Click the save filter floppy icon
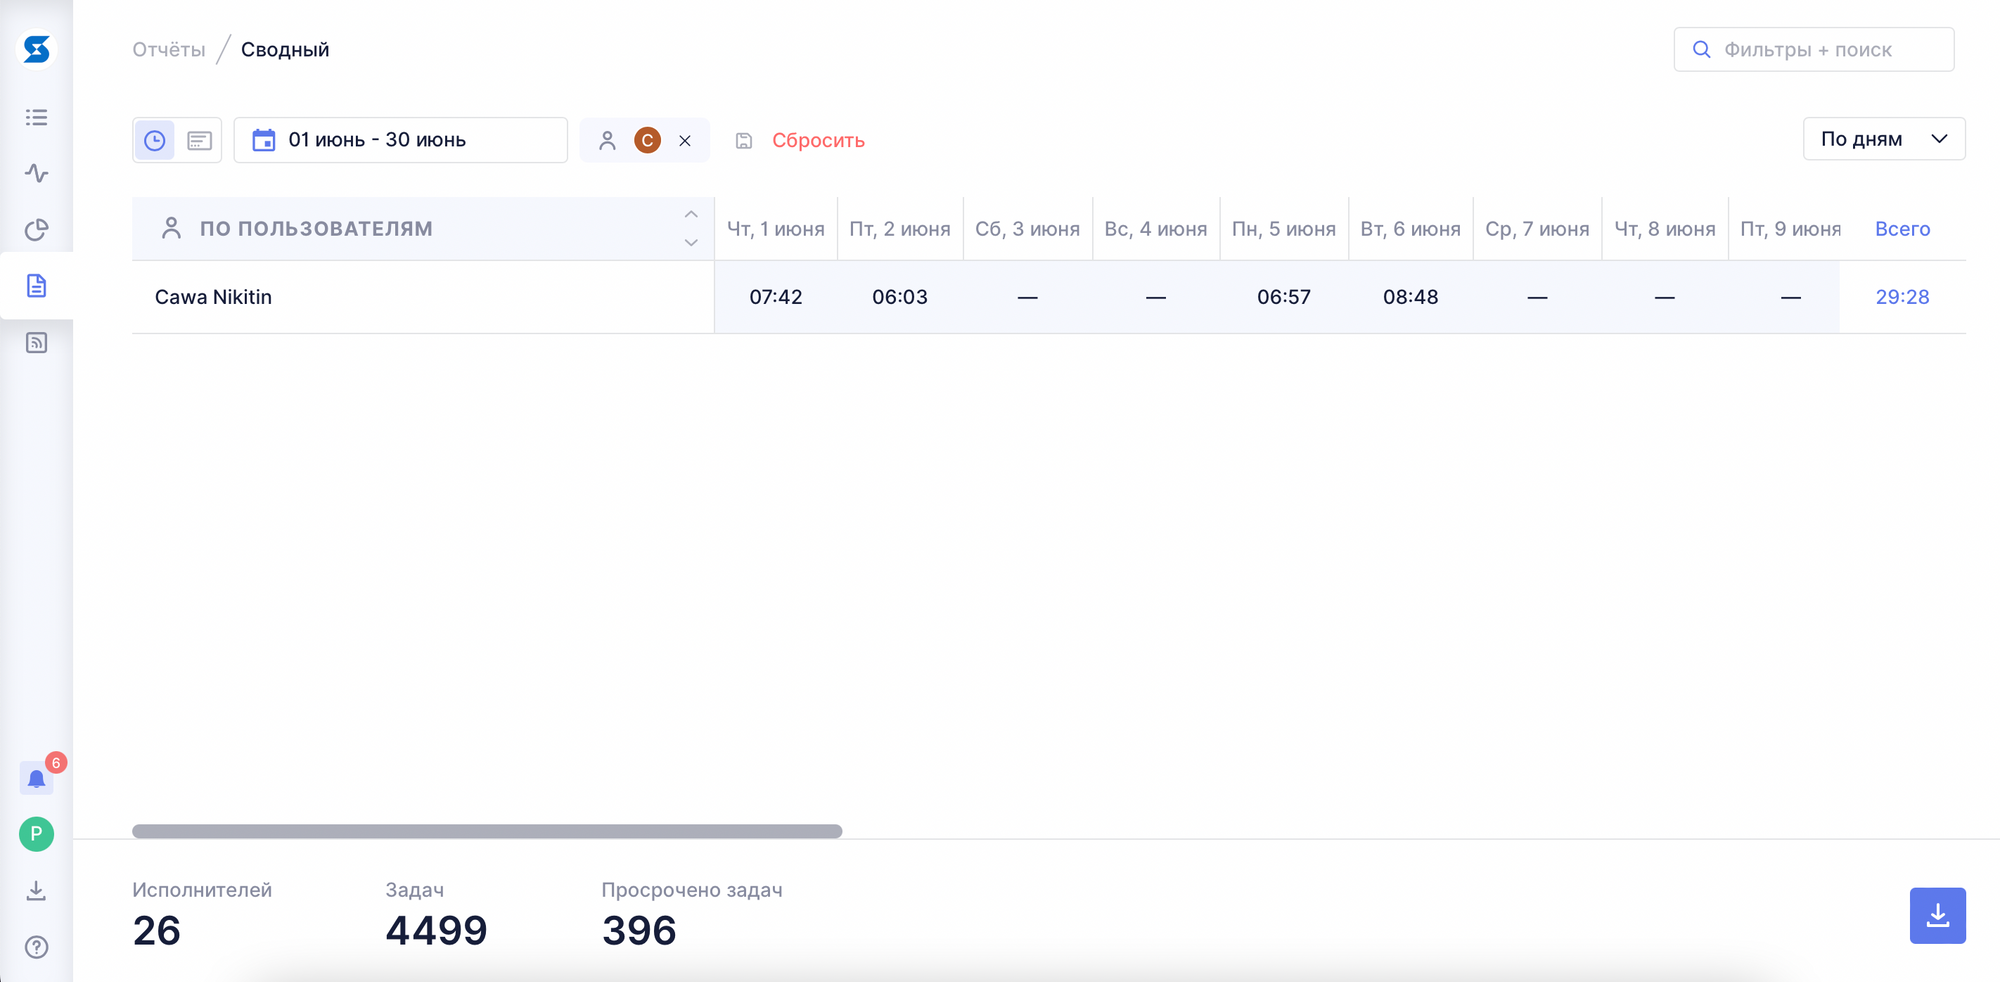Screen dimensions: 2000x982 (744, 141)
